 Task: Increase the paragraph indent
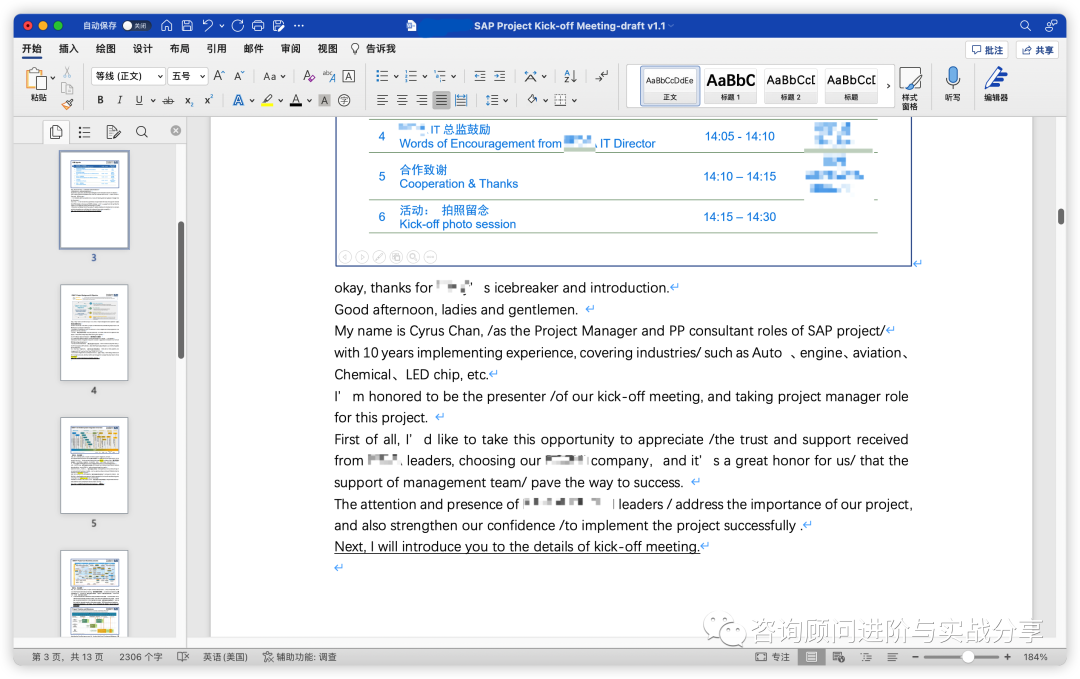coord(500,76)
